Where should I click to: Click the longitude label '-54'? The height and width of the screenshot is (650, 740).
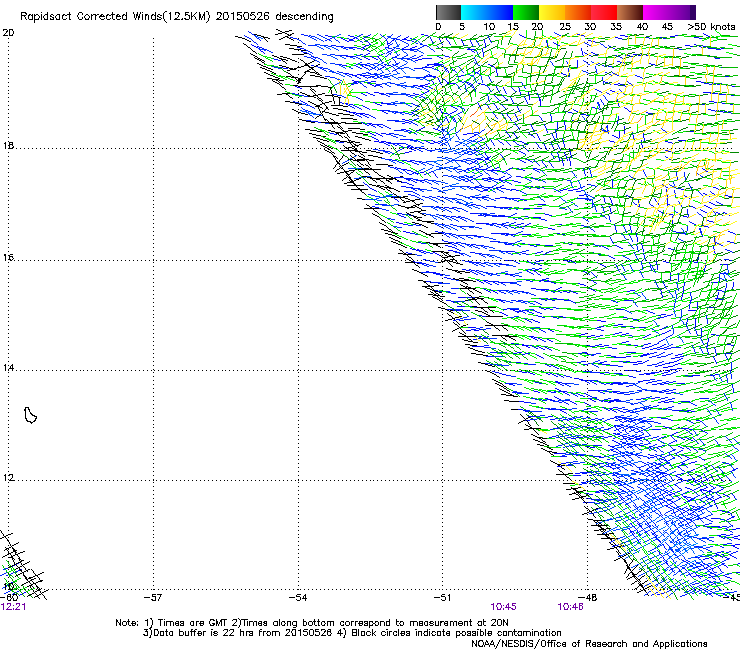coord(298,597)
